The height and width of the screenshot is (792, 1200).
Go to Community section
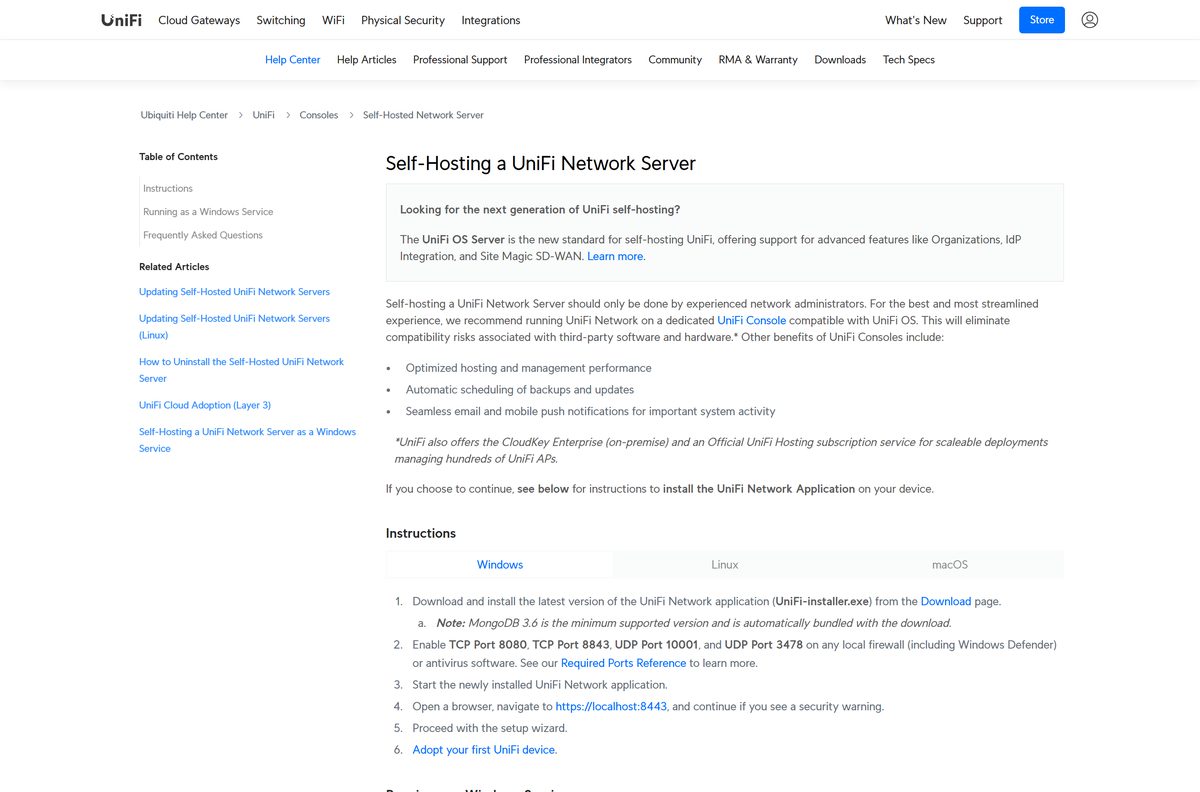point(675,60)
